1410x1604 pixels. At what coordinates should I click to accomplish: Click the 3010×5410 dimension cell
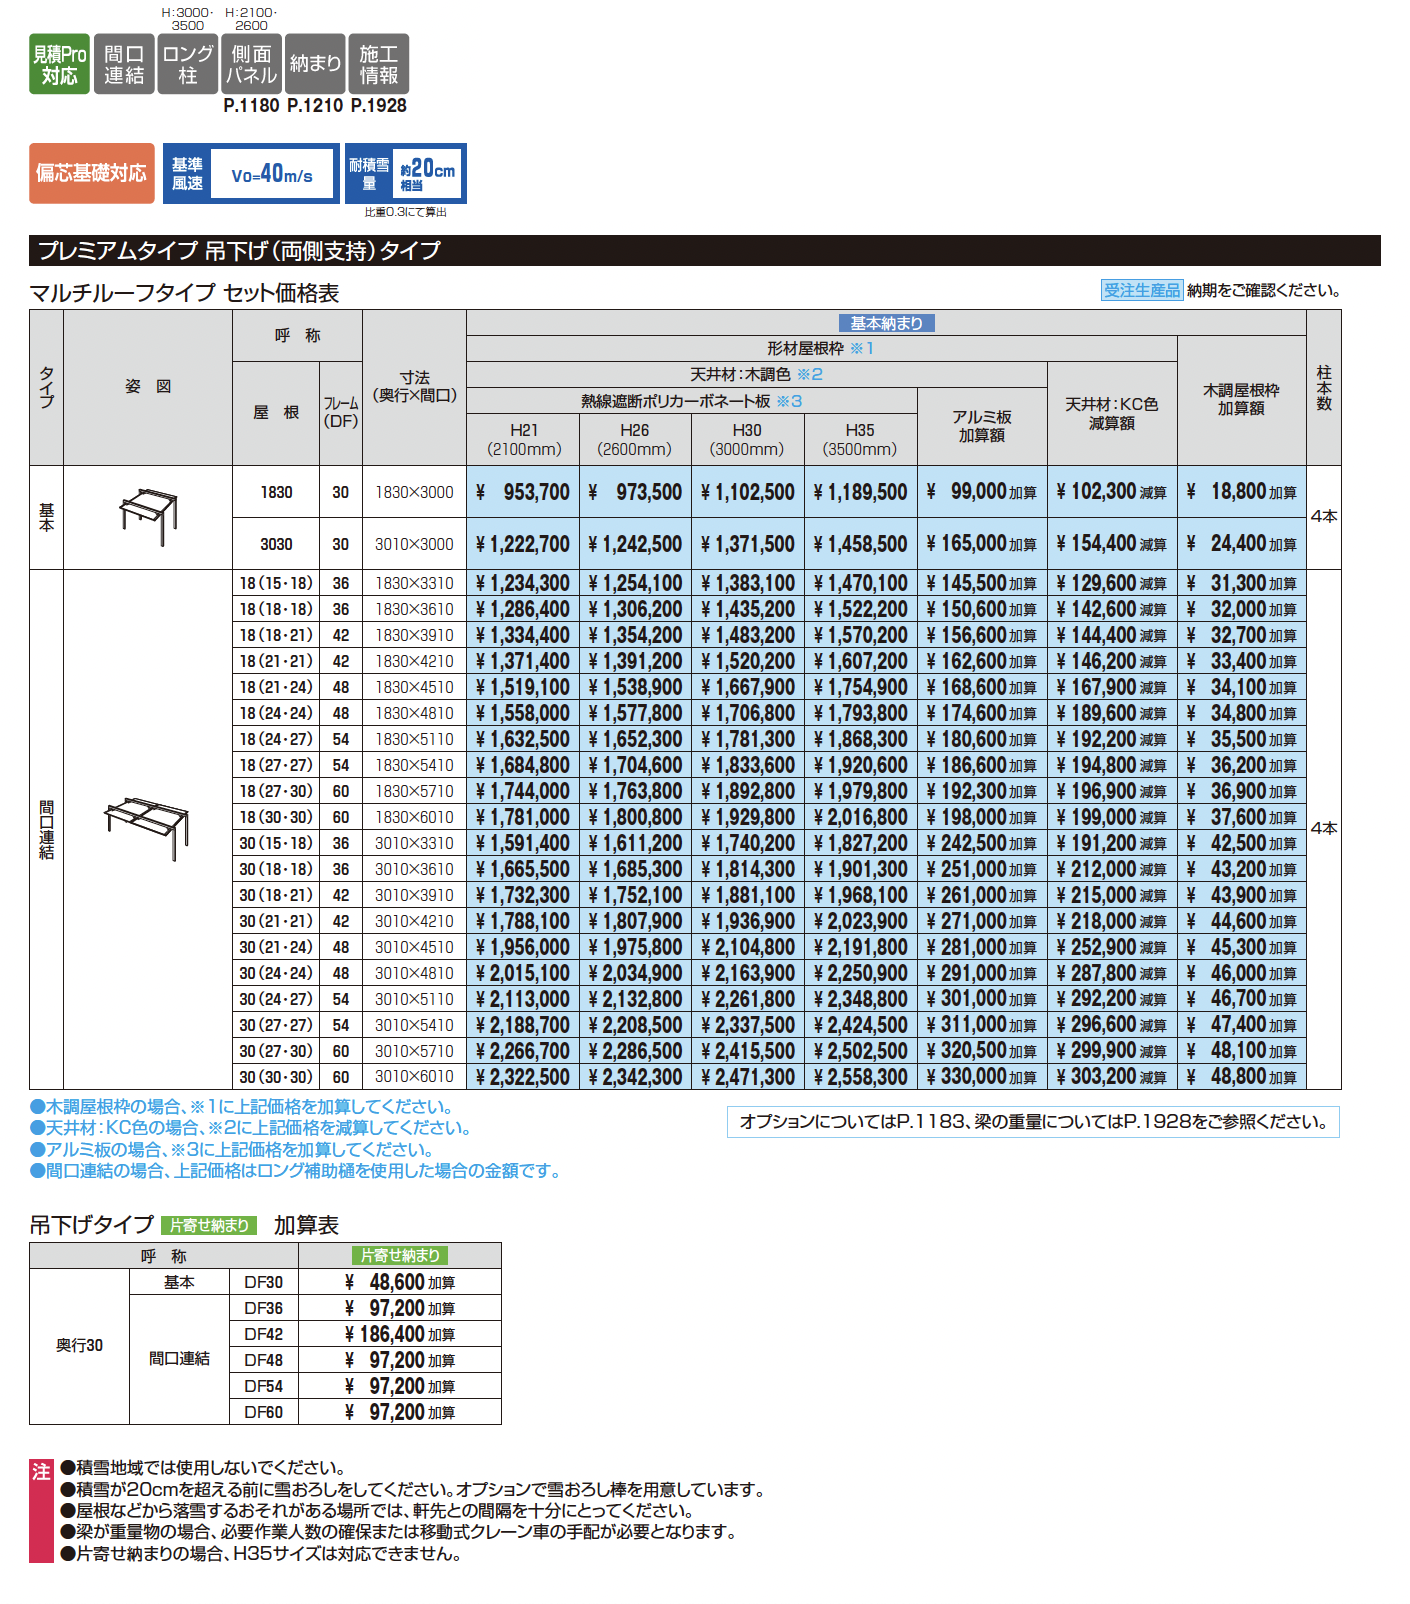(x=414, y=1025)
